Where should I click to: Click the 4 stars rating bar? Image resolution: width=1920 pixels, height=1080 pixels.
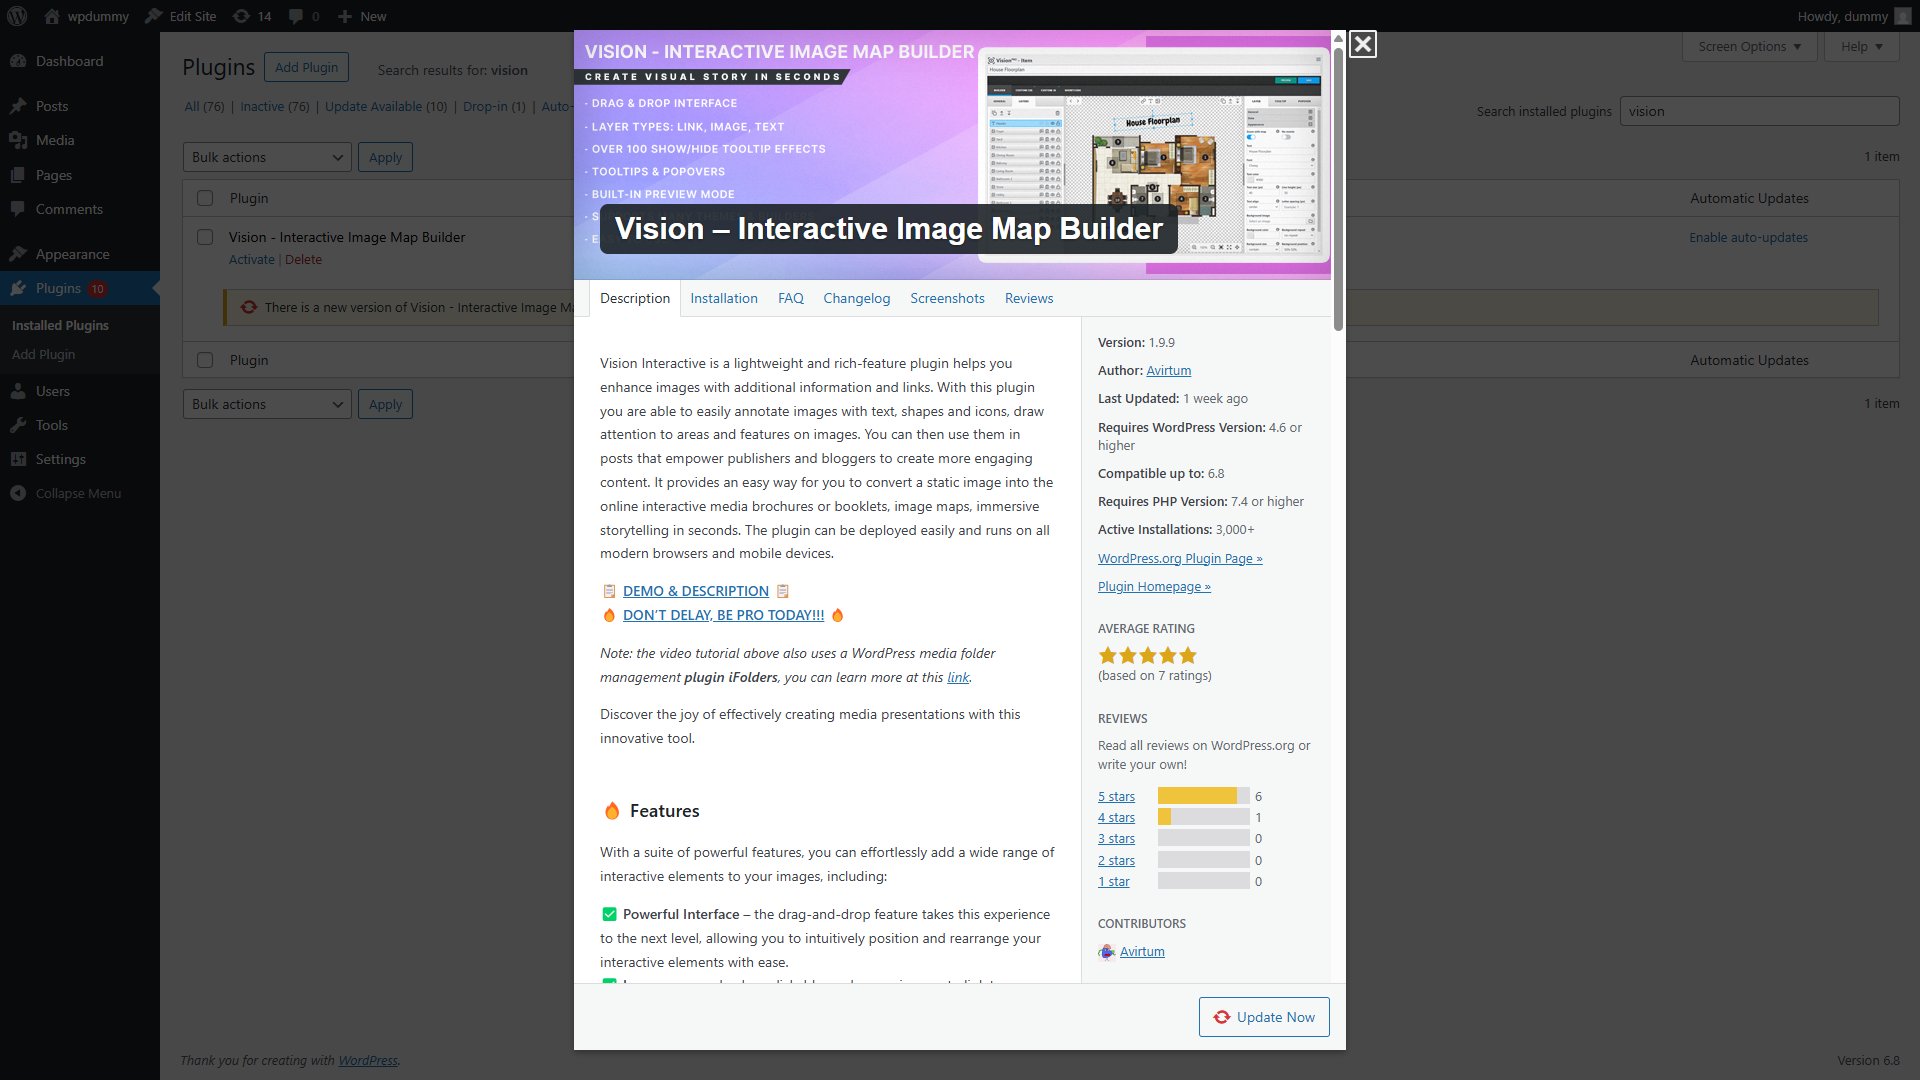pyautogui.click(x=1204, y=817)
